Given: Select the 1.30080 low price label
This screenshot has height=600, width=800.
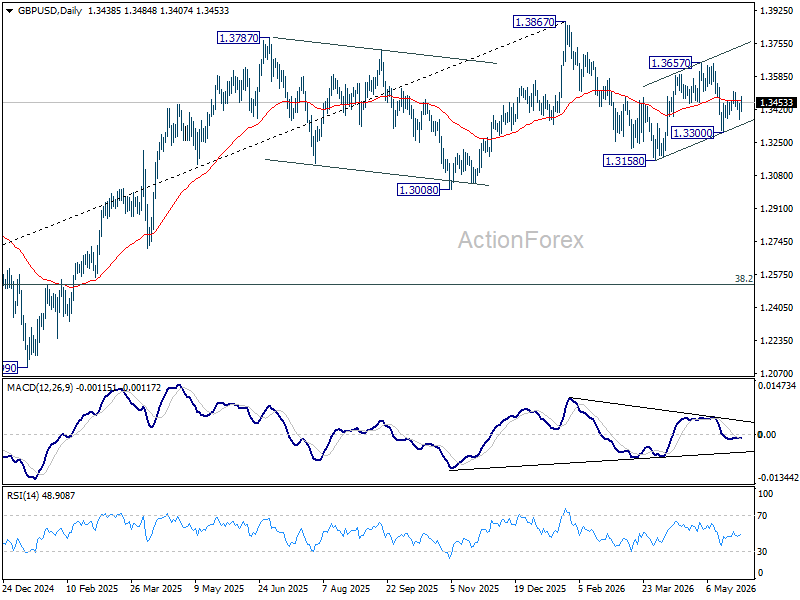Looking at the screenshot, I should [418, 190].
